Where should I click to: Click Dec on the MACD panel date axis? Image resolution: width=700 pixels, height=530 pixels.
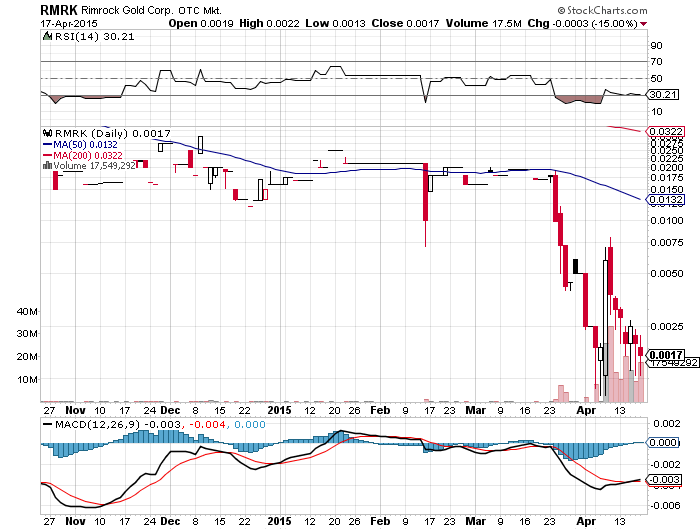[x=170, y=521]
